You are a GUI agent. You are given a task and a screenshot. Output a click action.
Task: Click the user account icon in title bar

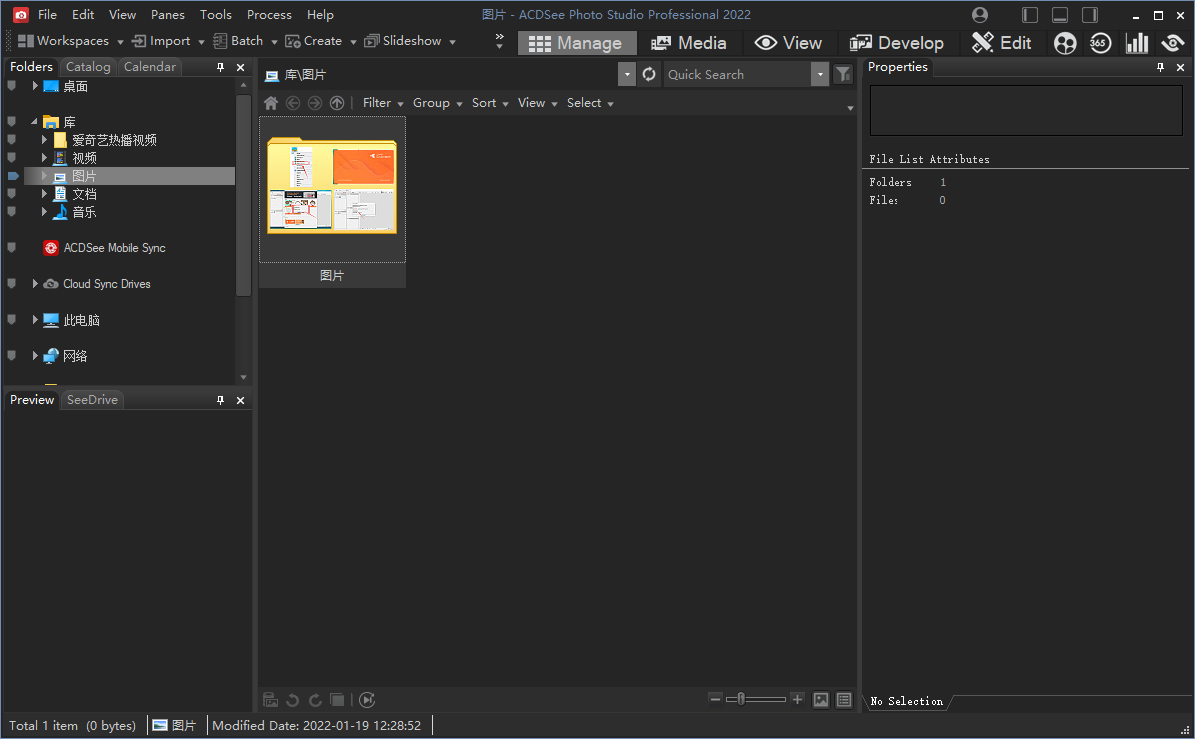(979, 14)
